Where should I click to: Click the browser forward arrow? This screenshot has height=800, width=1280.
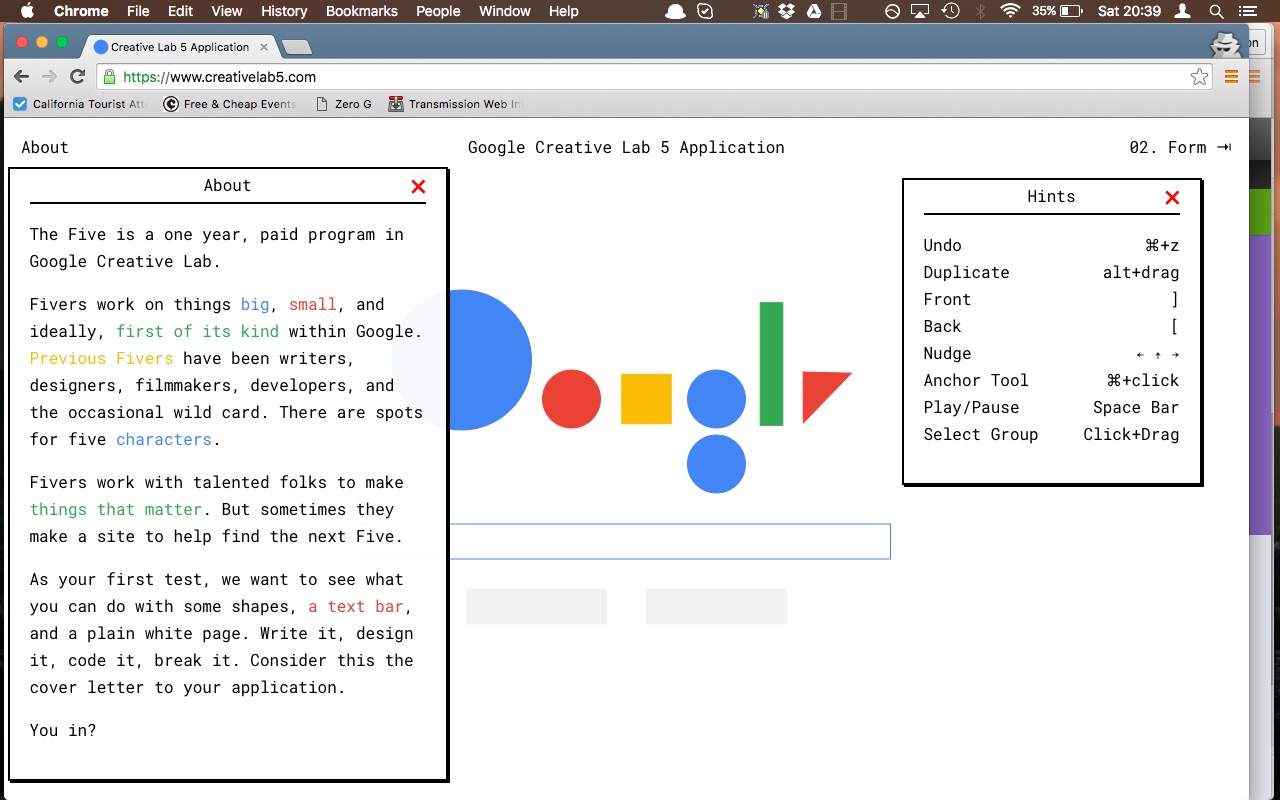[x=49, y=77]
